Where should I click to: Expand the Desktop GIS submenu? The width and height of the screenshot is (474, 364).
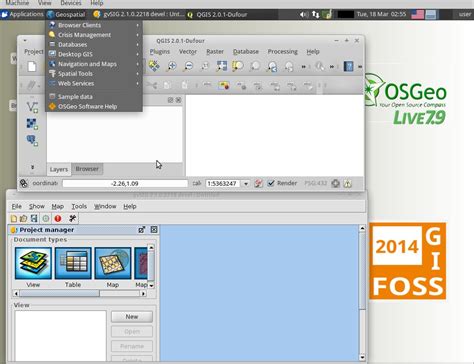click(x=94, y=54)
